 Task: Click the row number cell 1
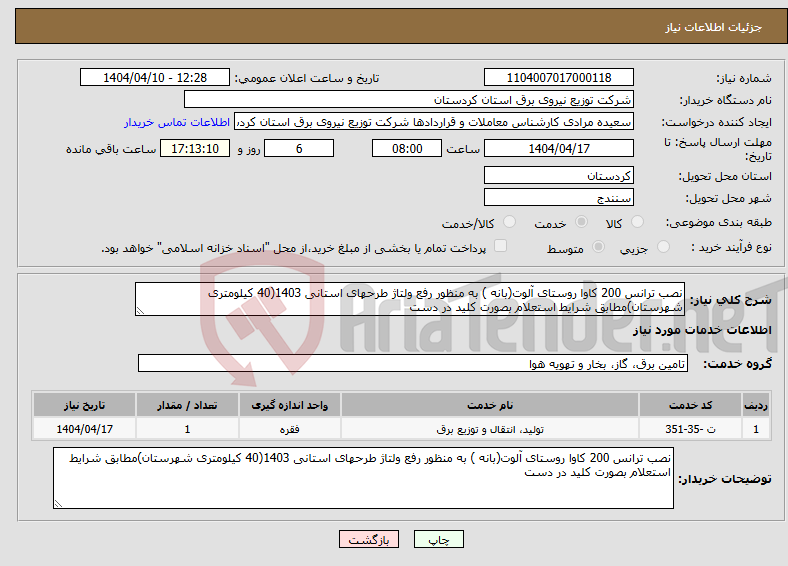pyautogui.click(x=756, y=429)
